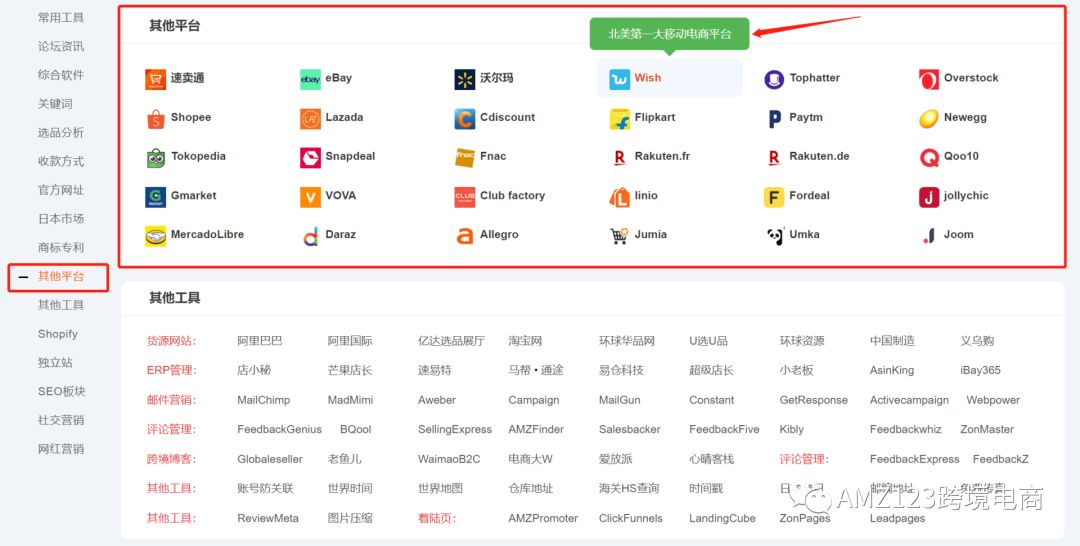Open the Rakuten.de platform link

(819, 156)
